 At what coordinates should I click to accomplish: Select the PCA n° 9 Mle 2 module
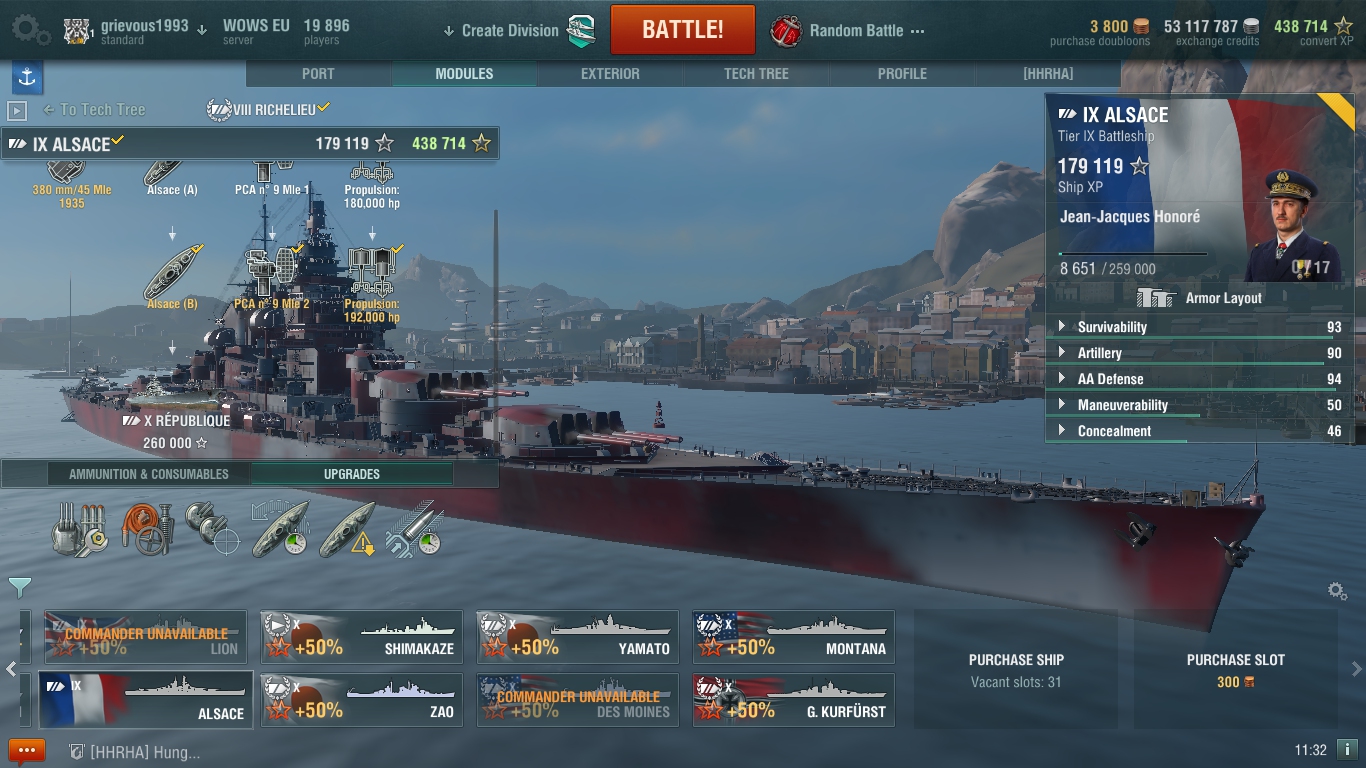272,276
